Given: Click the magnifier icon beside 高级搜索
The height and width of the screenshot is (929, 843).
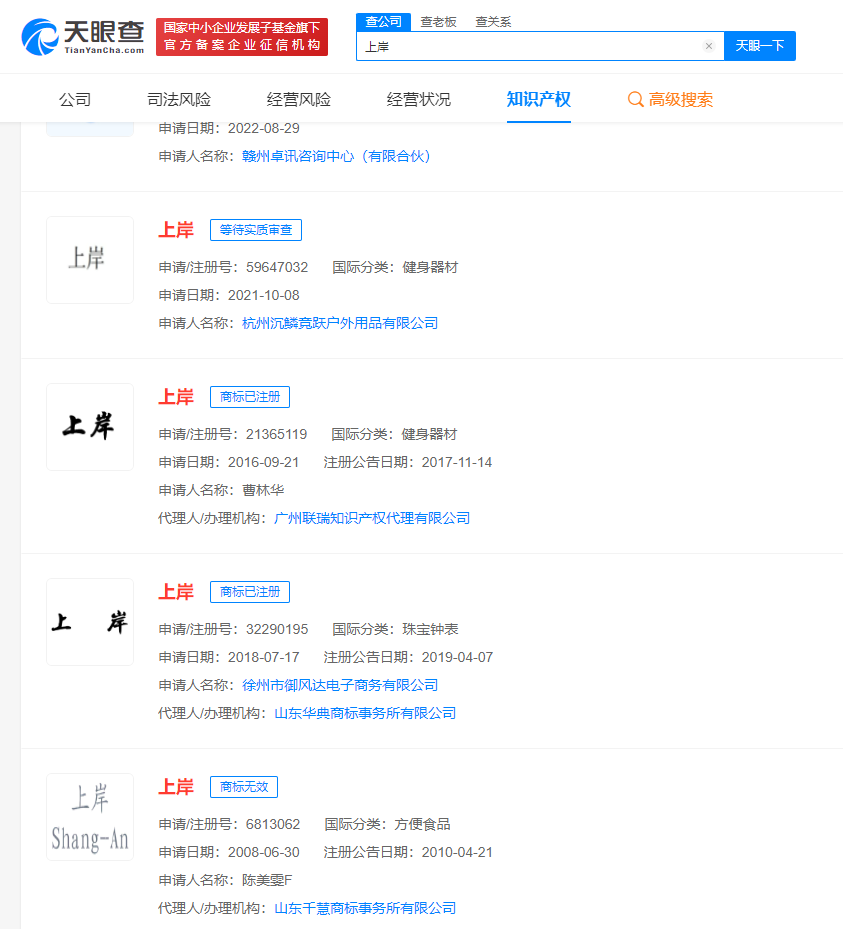Looking at the screenshot, I should tap(635, 100).
